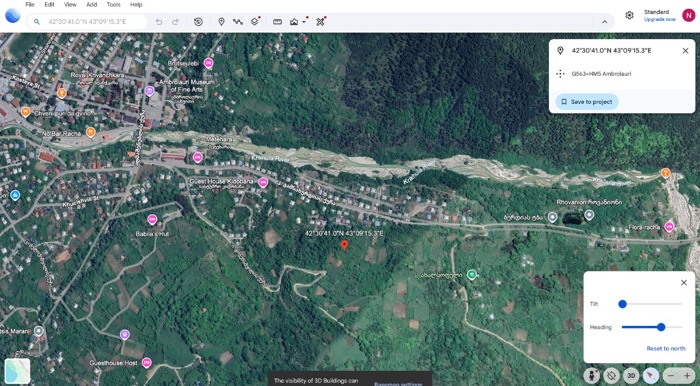
Task: Open the minimap thumbnail
Action: [17, 371]
